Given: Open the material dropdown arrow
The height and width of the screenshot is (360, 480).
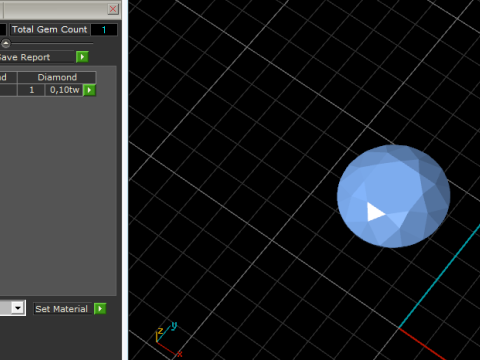Looking at the screenshot, I should (18, 308).
